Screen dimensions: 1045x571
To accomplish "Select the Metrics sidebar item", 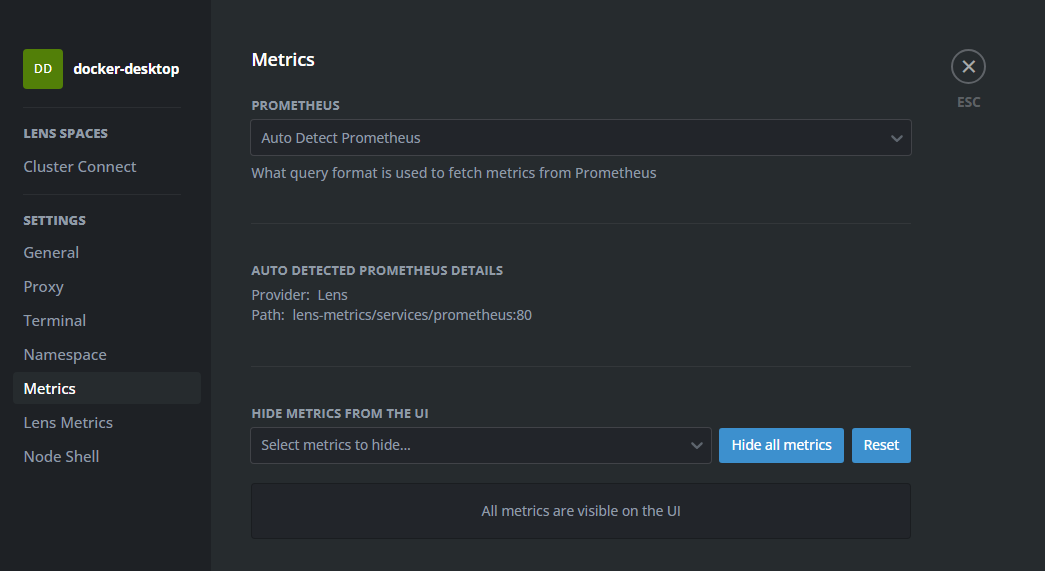I will pyautogui.click(x=107, y=388).
